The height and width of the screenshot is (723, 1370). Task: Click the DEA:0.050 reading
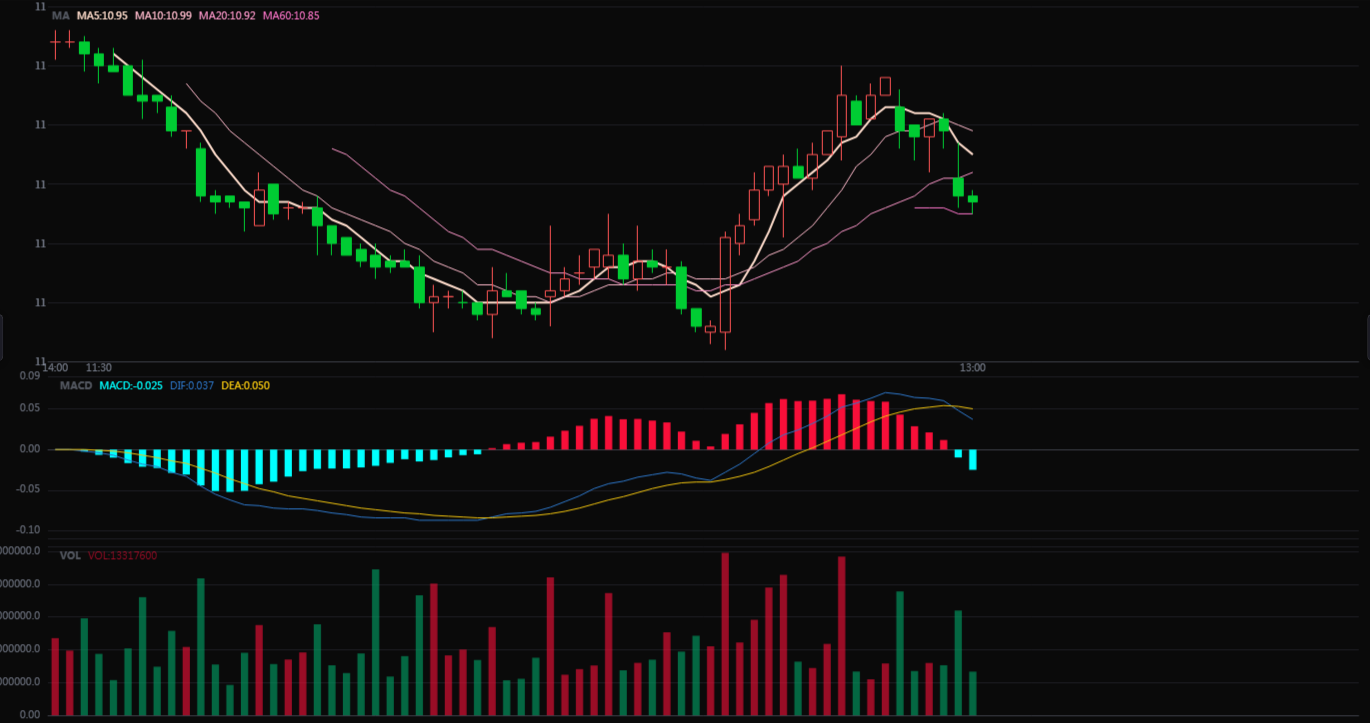click(245, 385)
